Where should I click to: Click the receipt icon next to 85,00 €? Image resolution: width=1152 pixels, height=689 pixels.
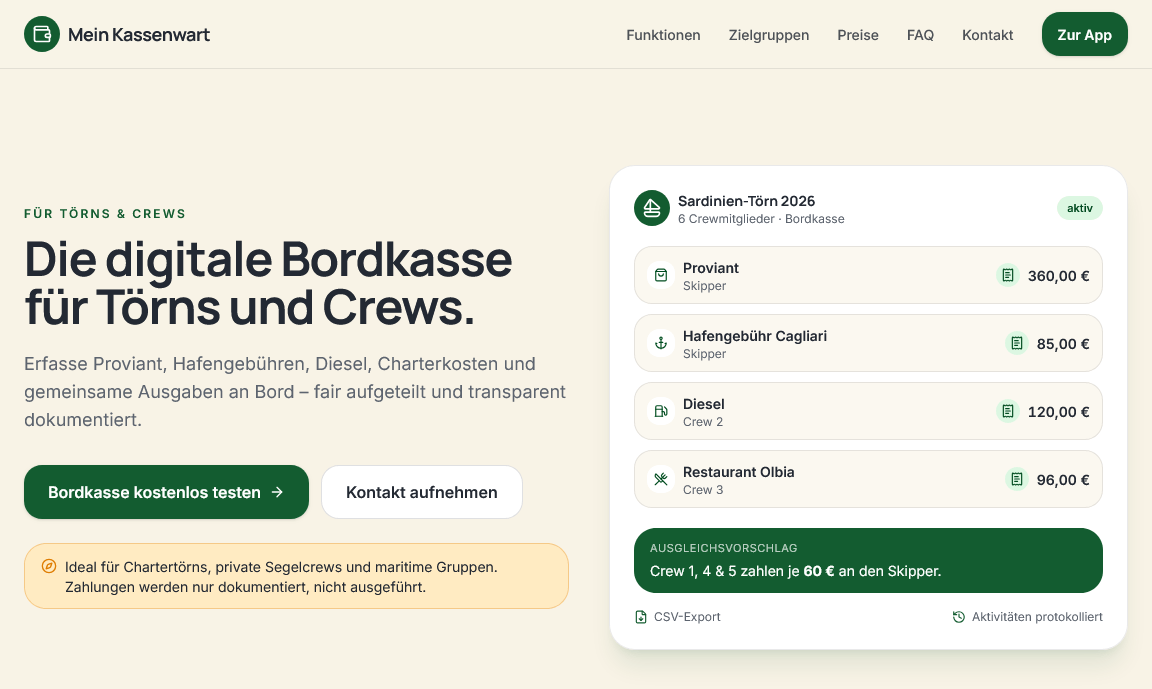click(1017, 343)
